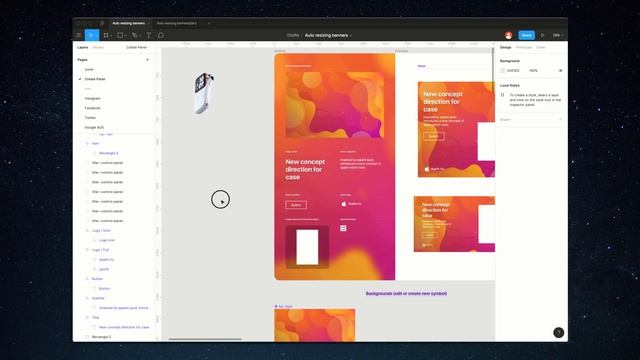Viewport: 640px width, 360px height.
Task: Select the Logo icon layer
Action: pyautogui.click(x=107, y=240)
